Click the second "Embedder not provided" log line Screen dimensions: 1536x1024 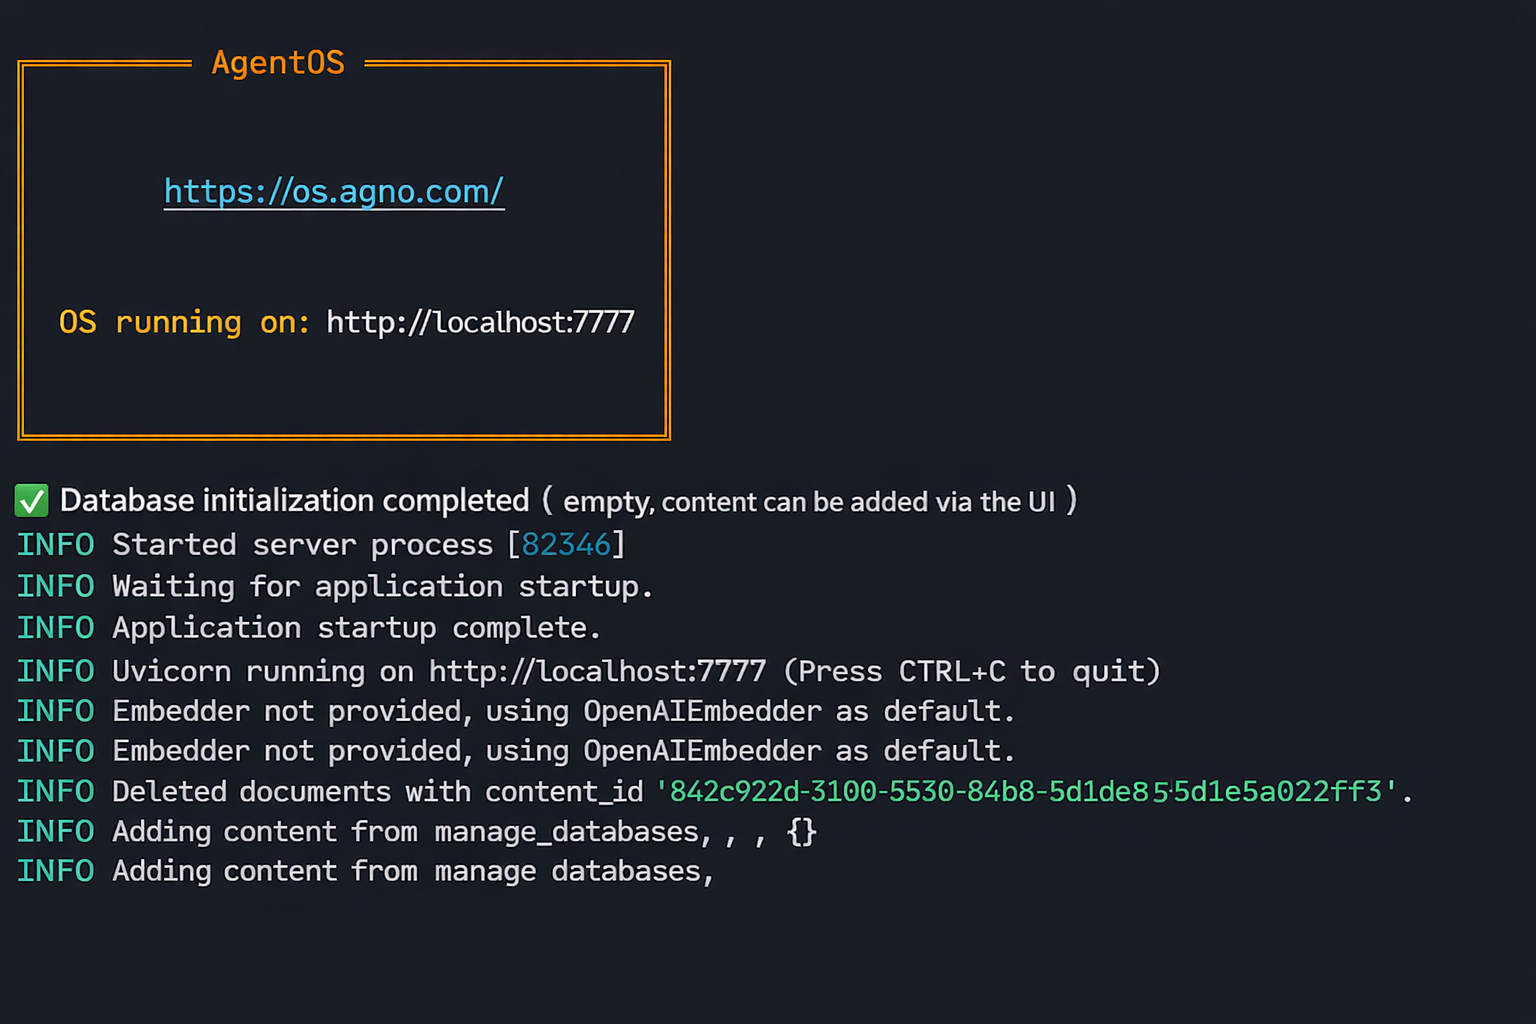point(563,751)
